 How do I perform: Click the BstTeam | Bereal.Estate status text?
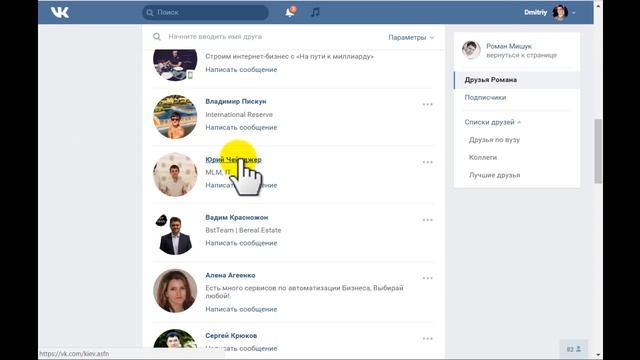click(x=243, y=230)
